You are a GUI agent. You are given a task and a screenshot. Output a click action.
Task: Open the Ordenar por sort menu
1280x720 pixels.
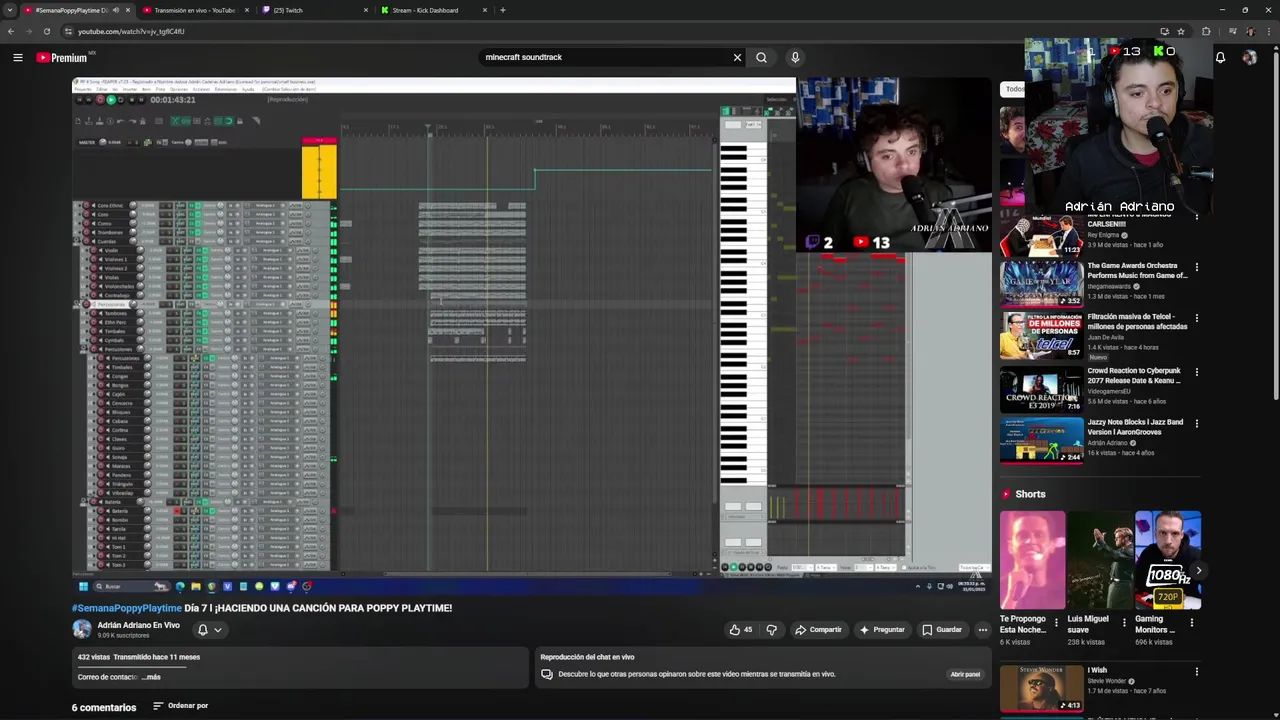coord(180,706)
